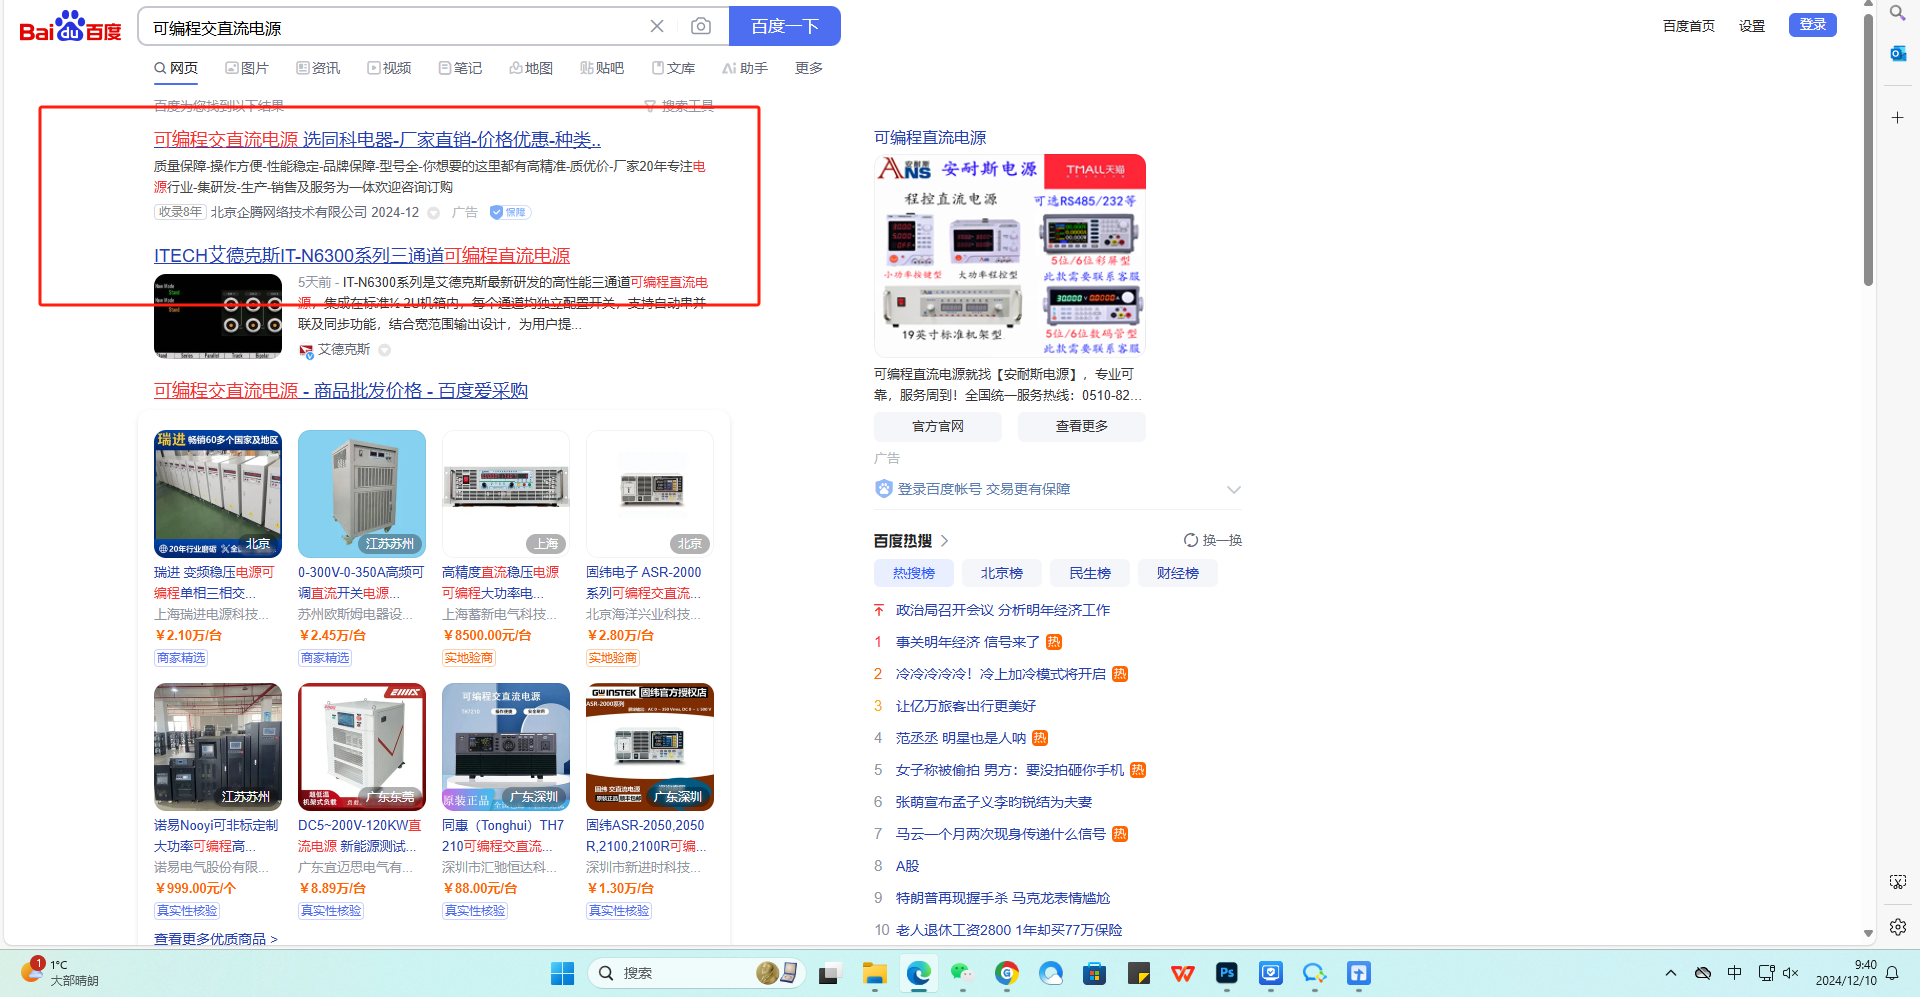The image size is (1920, 997).
Task: Open 查看更多优质商品 link
Action: [x=215, y=939]
